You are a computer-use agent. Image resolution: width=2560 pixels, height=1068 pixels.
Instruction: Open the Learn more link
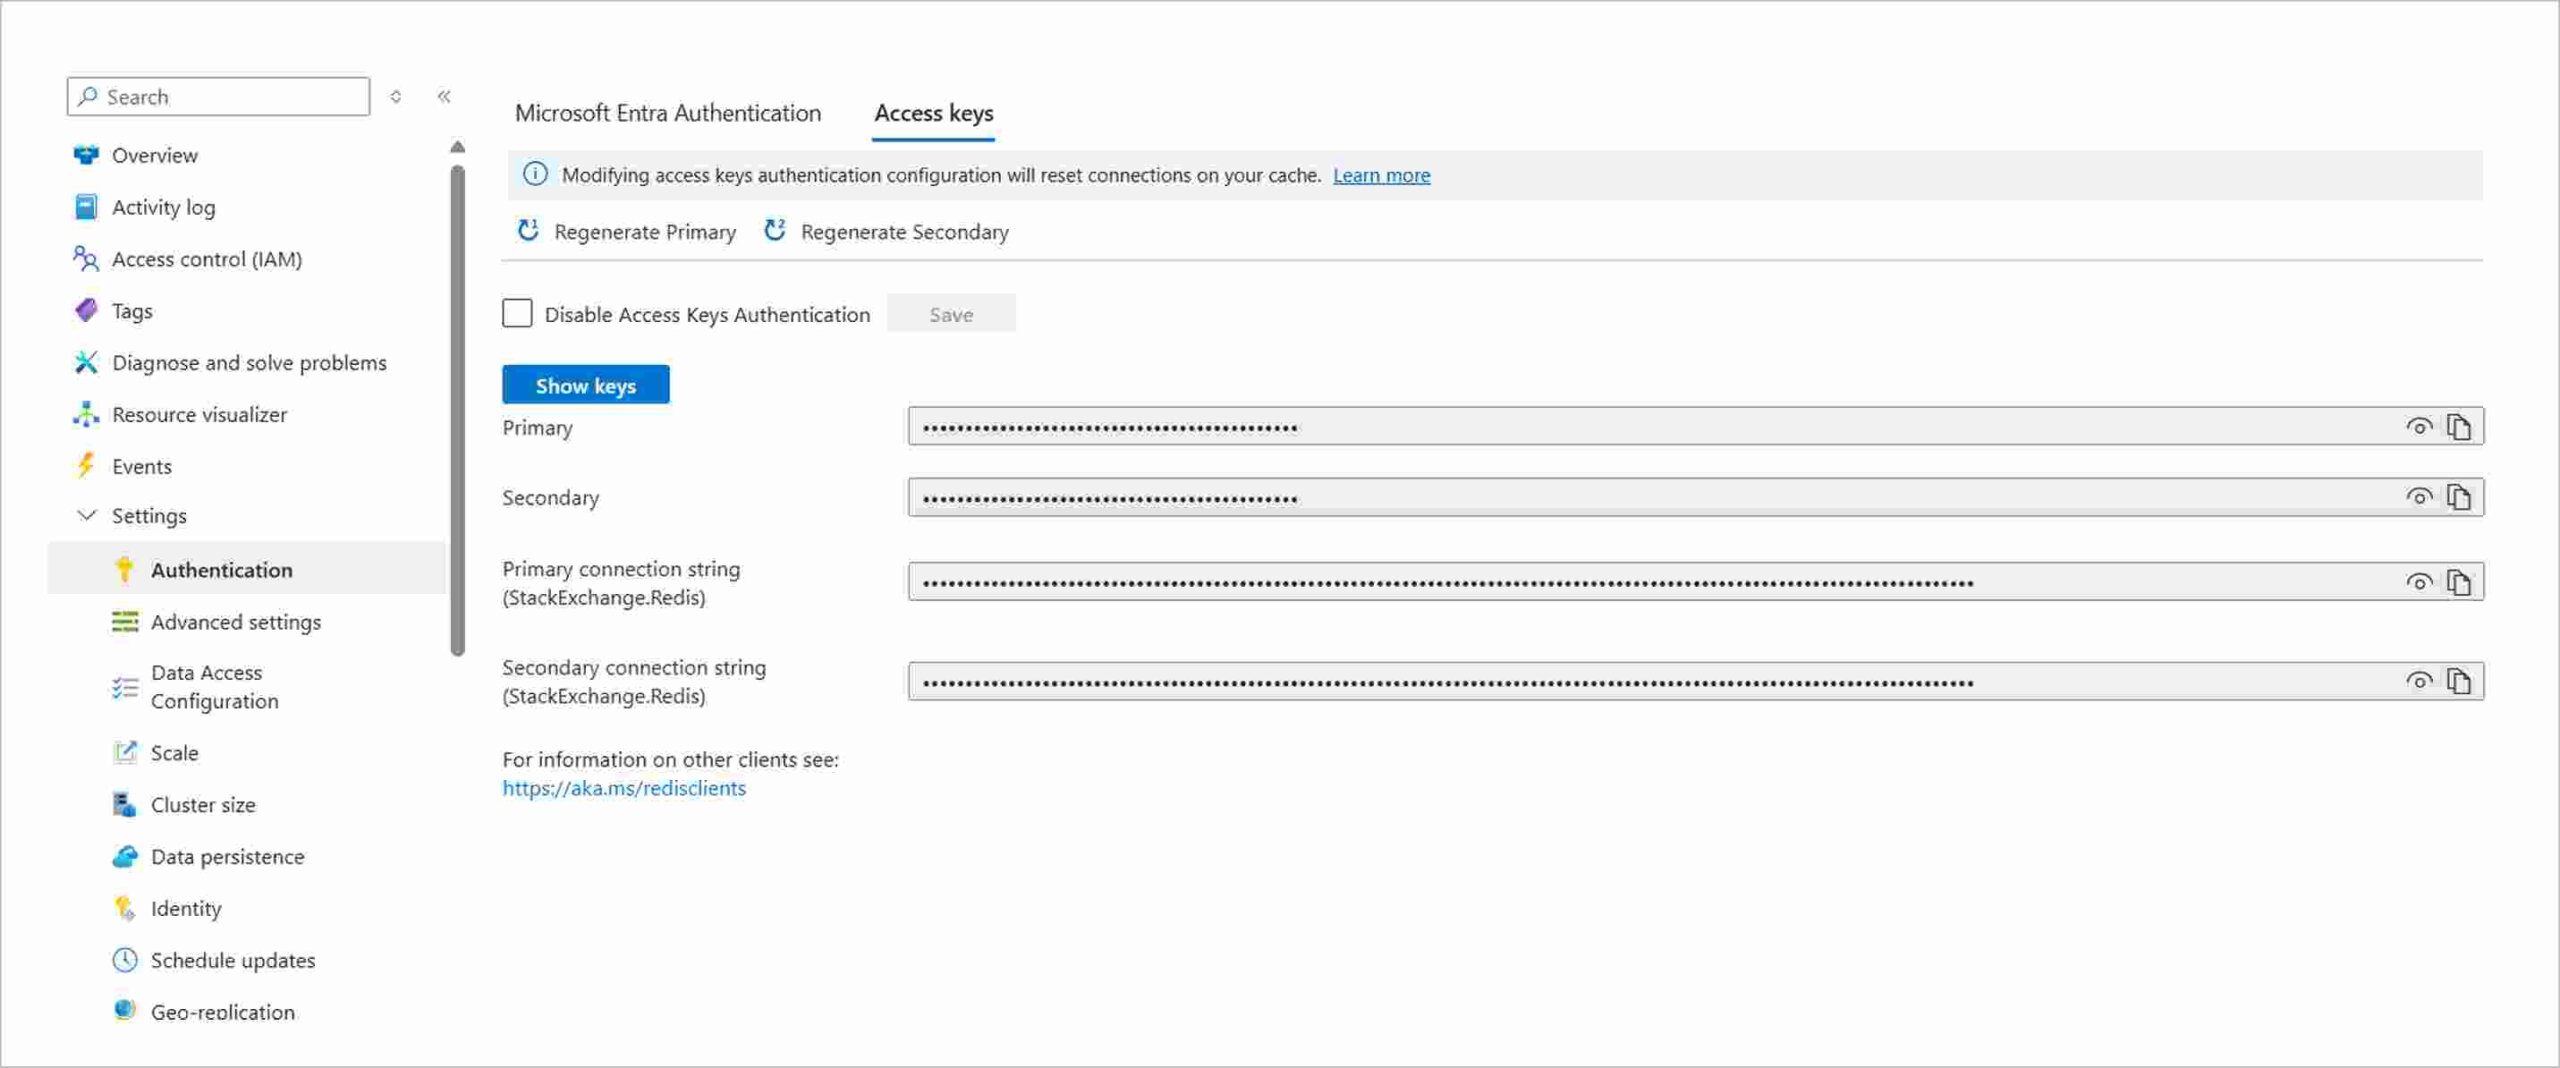1381,175
